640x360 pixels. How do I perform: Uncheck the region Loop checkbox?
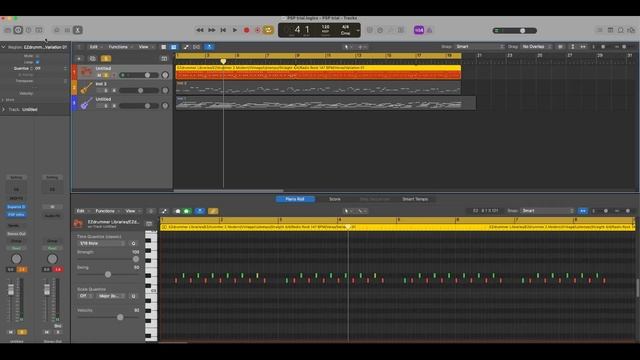click(37, 62)
